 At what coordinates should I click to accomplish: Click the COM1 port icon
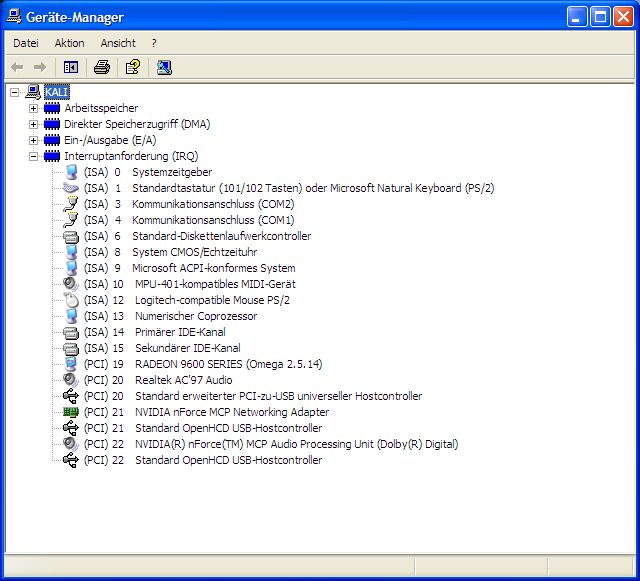click(71, 220)
